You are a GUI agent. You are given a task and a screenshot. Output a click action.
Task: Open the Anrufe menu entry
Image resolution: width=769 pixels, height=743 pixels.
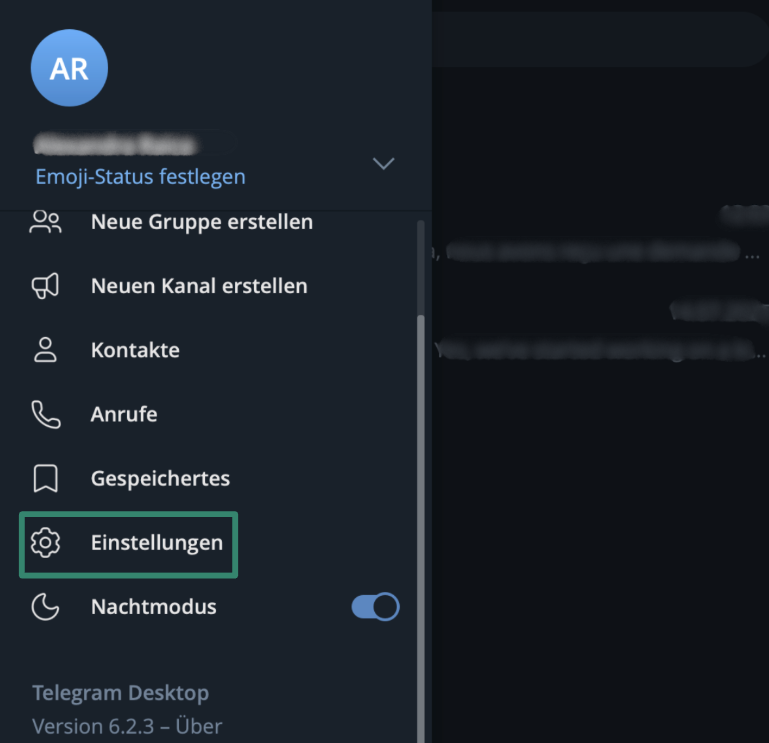(124, 414)
